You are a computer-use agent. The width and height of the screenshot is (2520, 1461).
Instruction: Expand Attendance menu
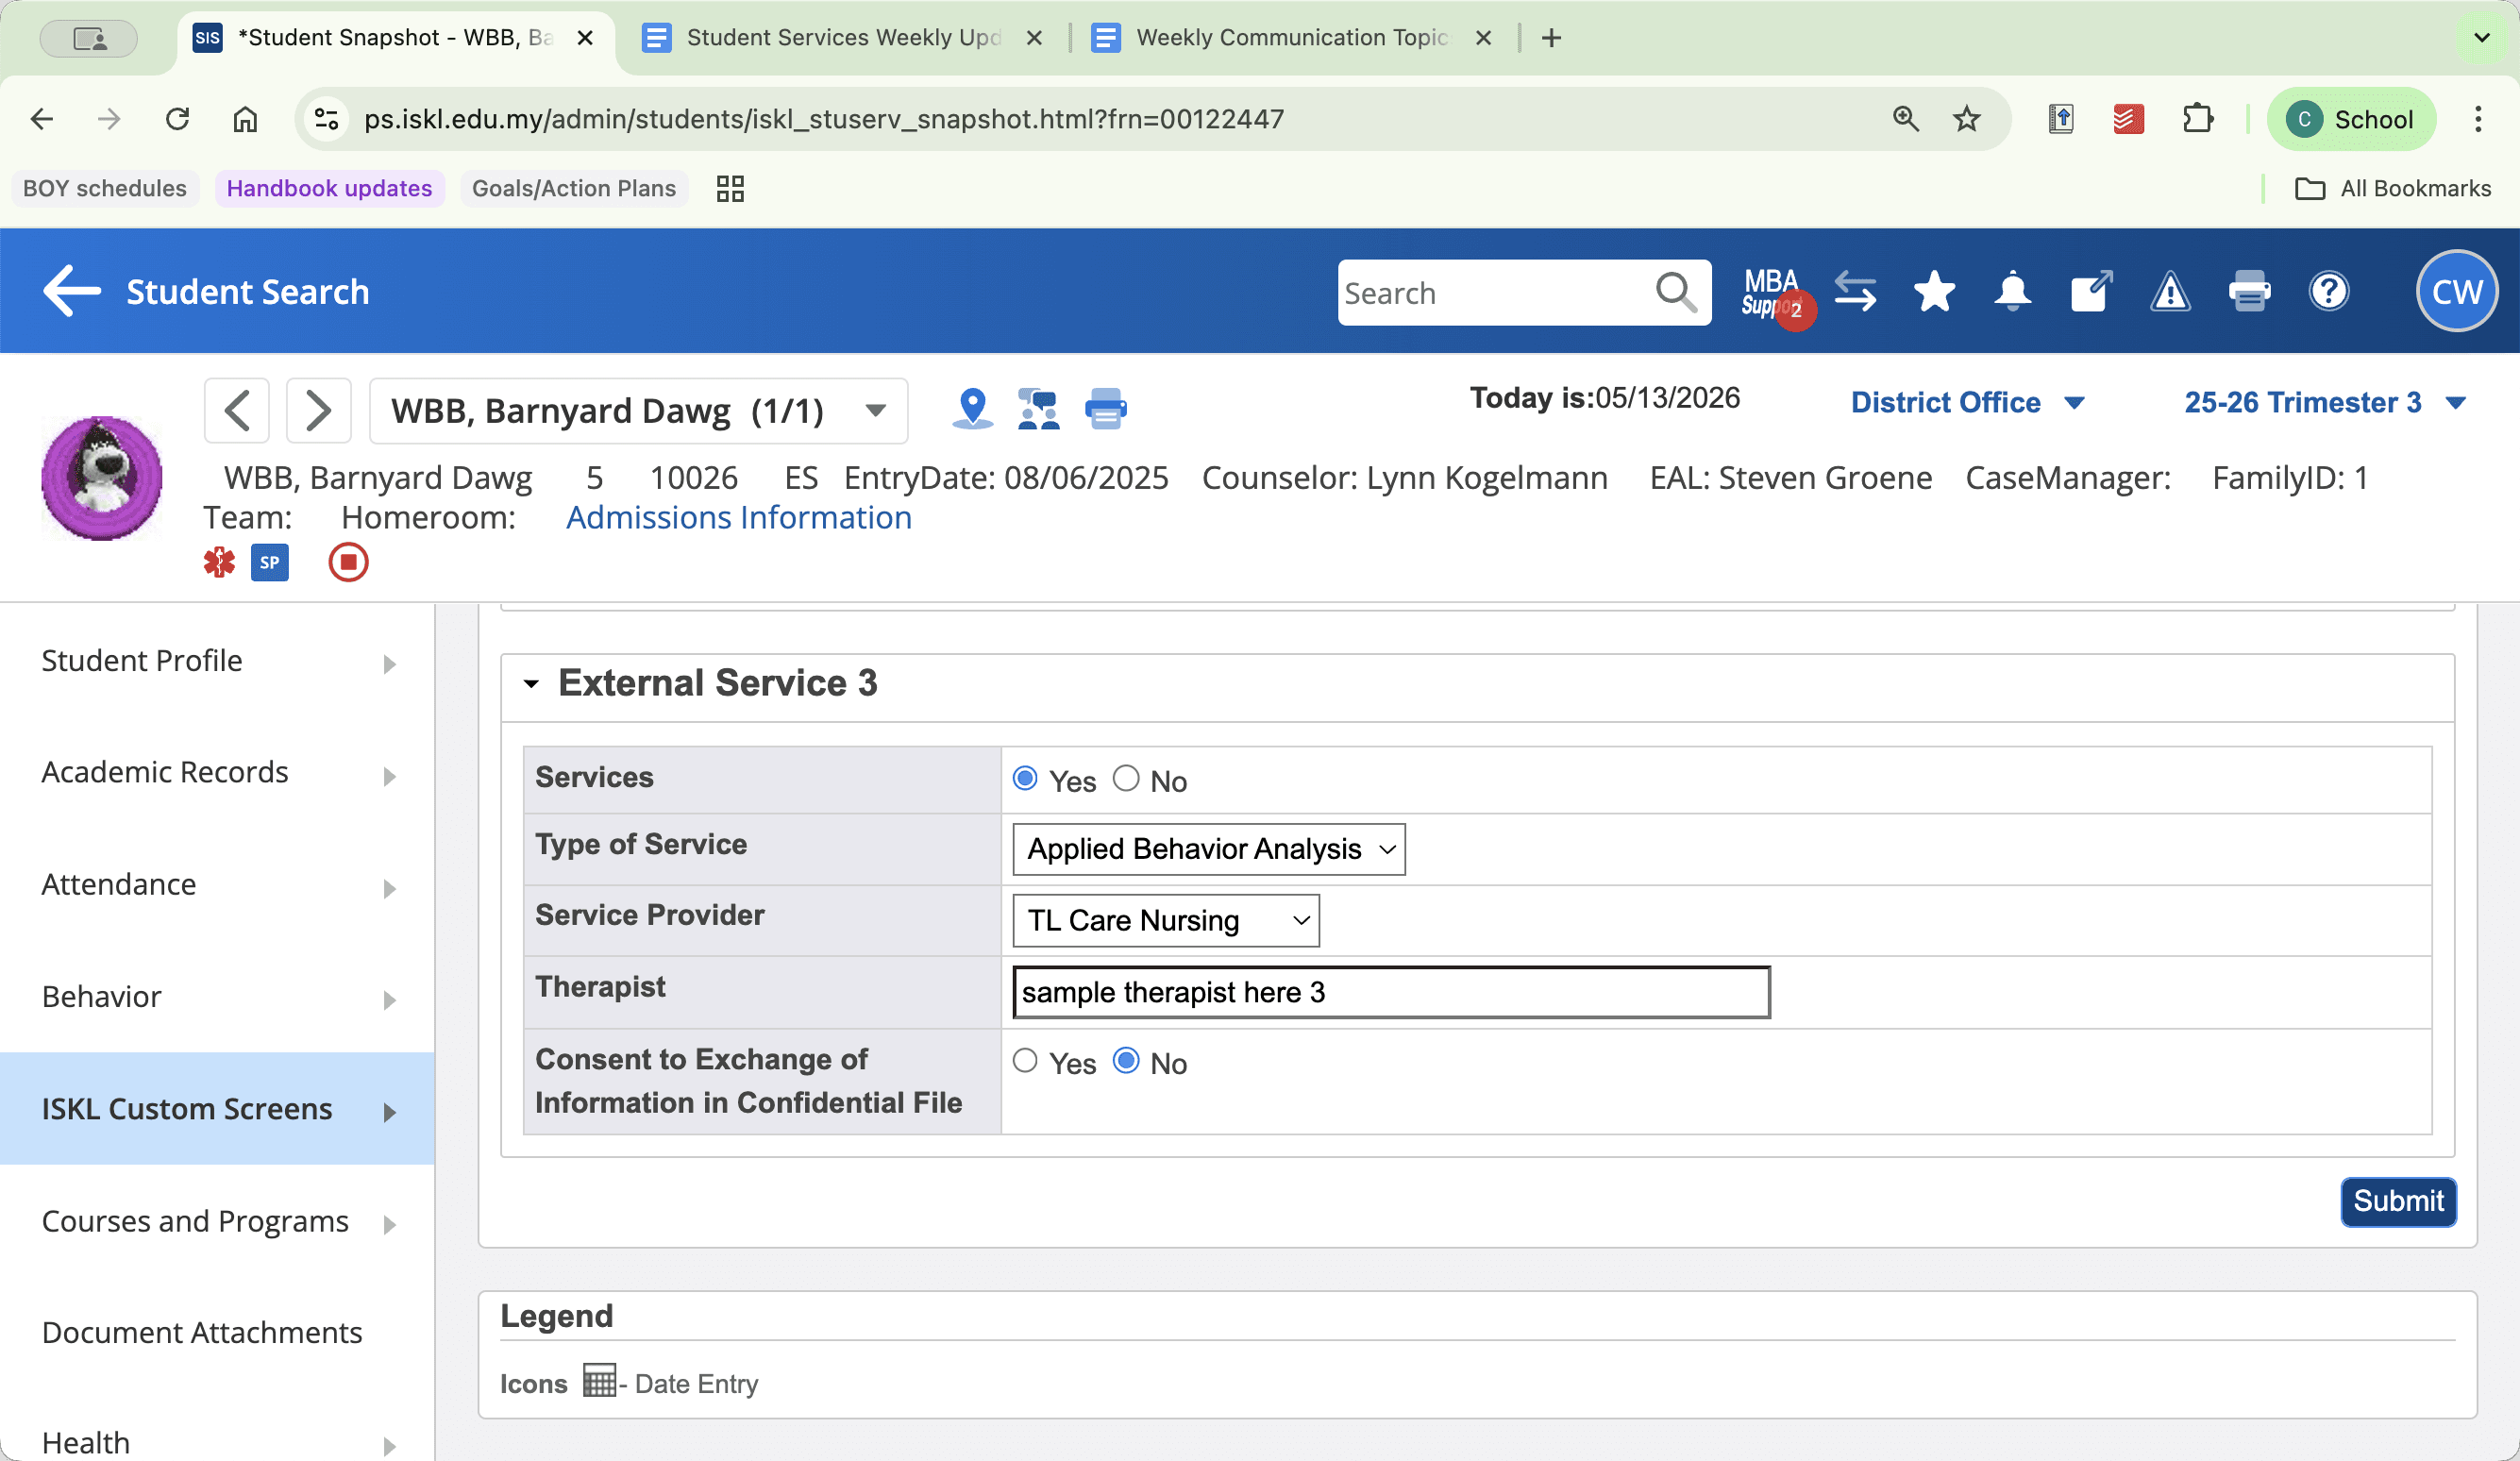coord(217,885)
